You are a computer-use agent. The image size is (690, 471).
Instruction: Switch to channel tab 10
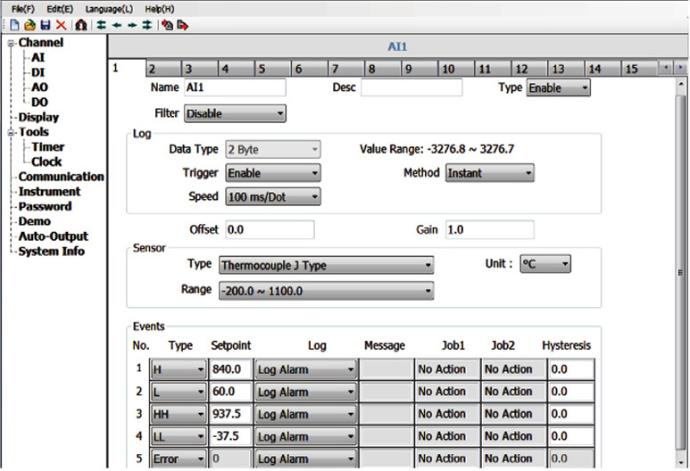pos(456,69)
